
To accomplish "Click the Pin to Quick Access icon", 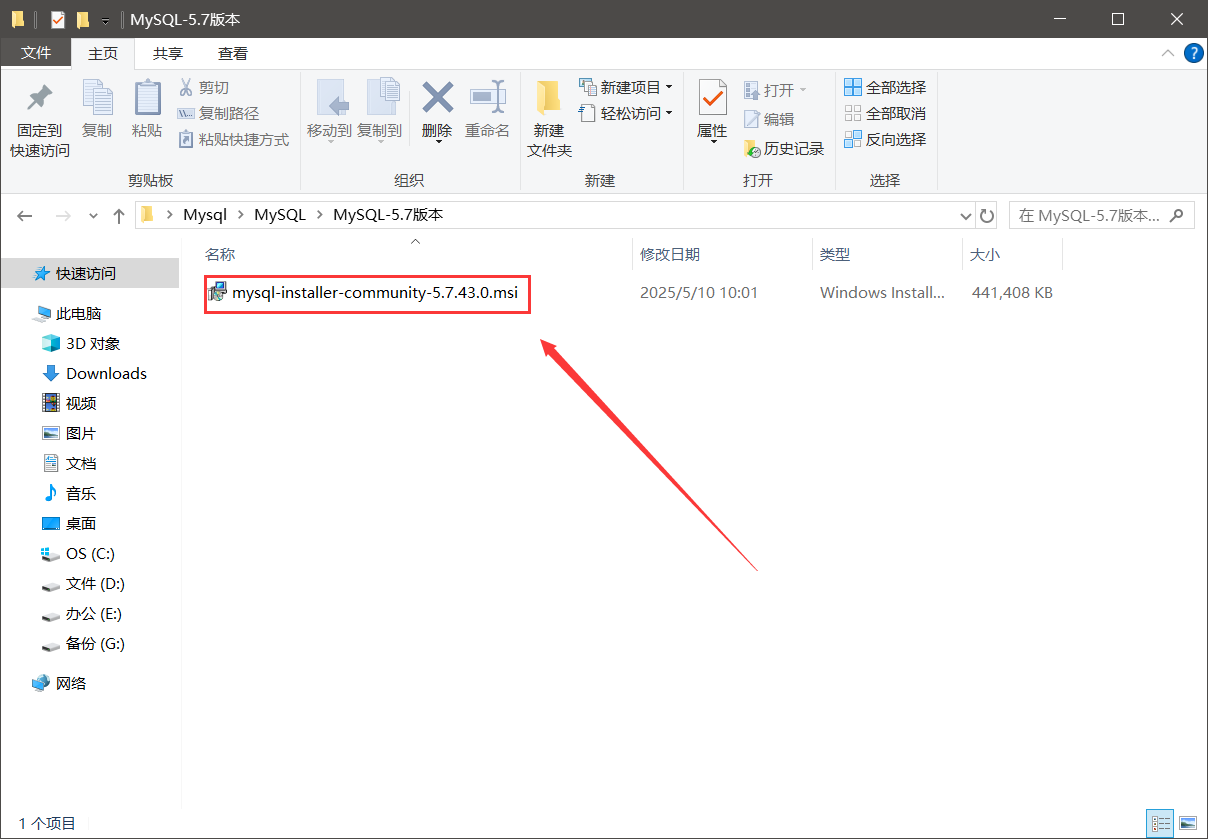I will click(x=40, y=98).
